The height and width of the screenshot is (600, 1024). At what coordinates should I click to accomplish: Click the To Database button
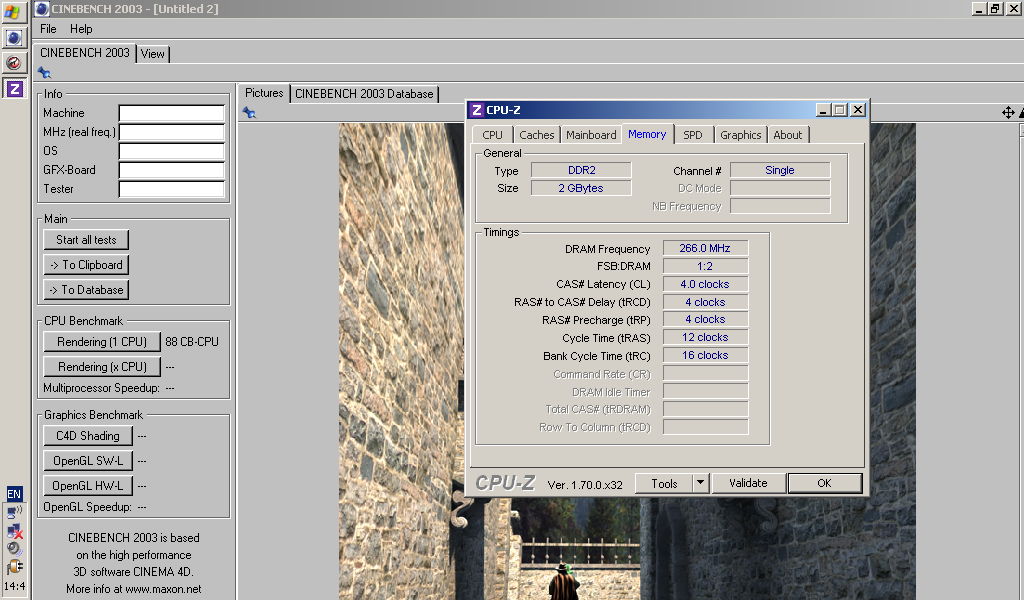pos(86,290)
